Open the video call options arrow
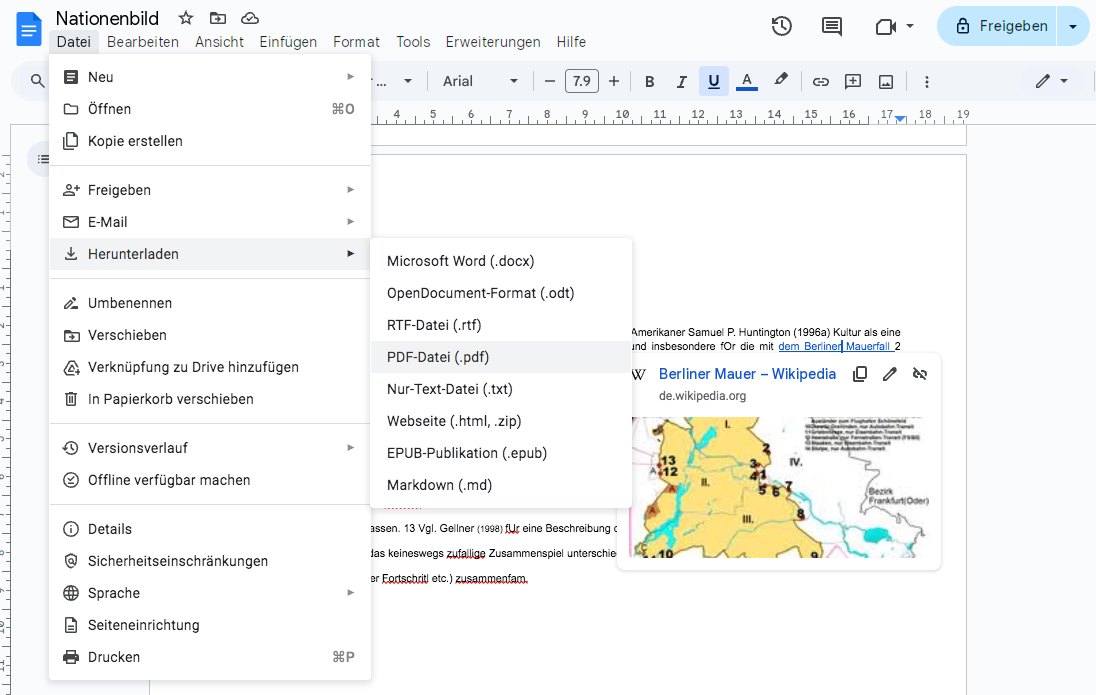 [x=909, y=27]
